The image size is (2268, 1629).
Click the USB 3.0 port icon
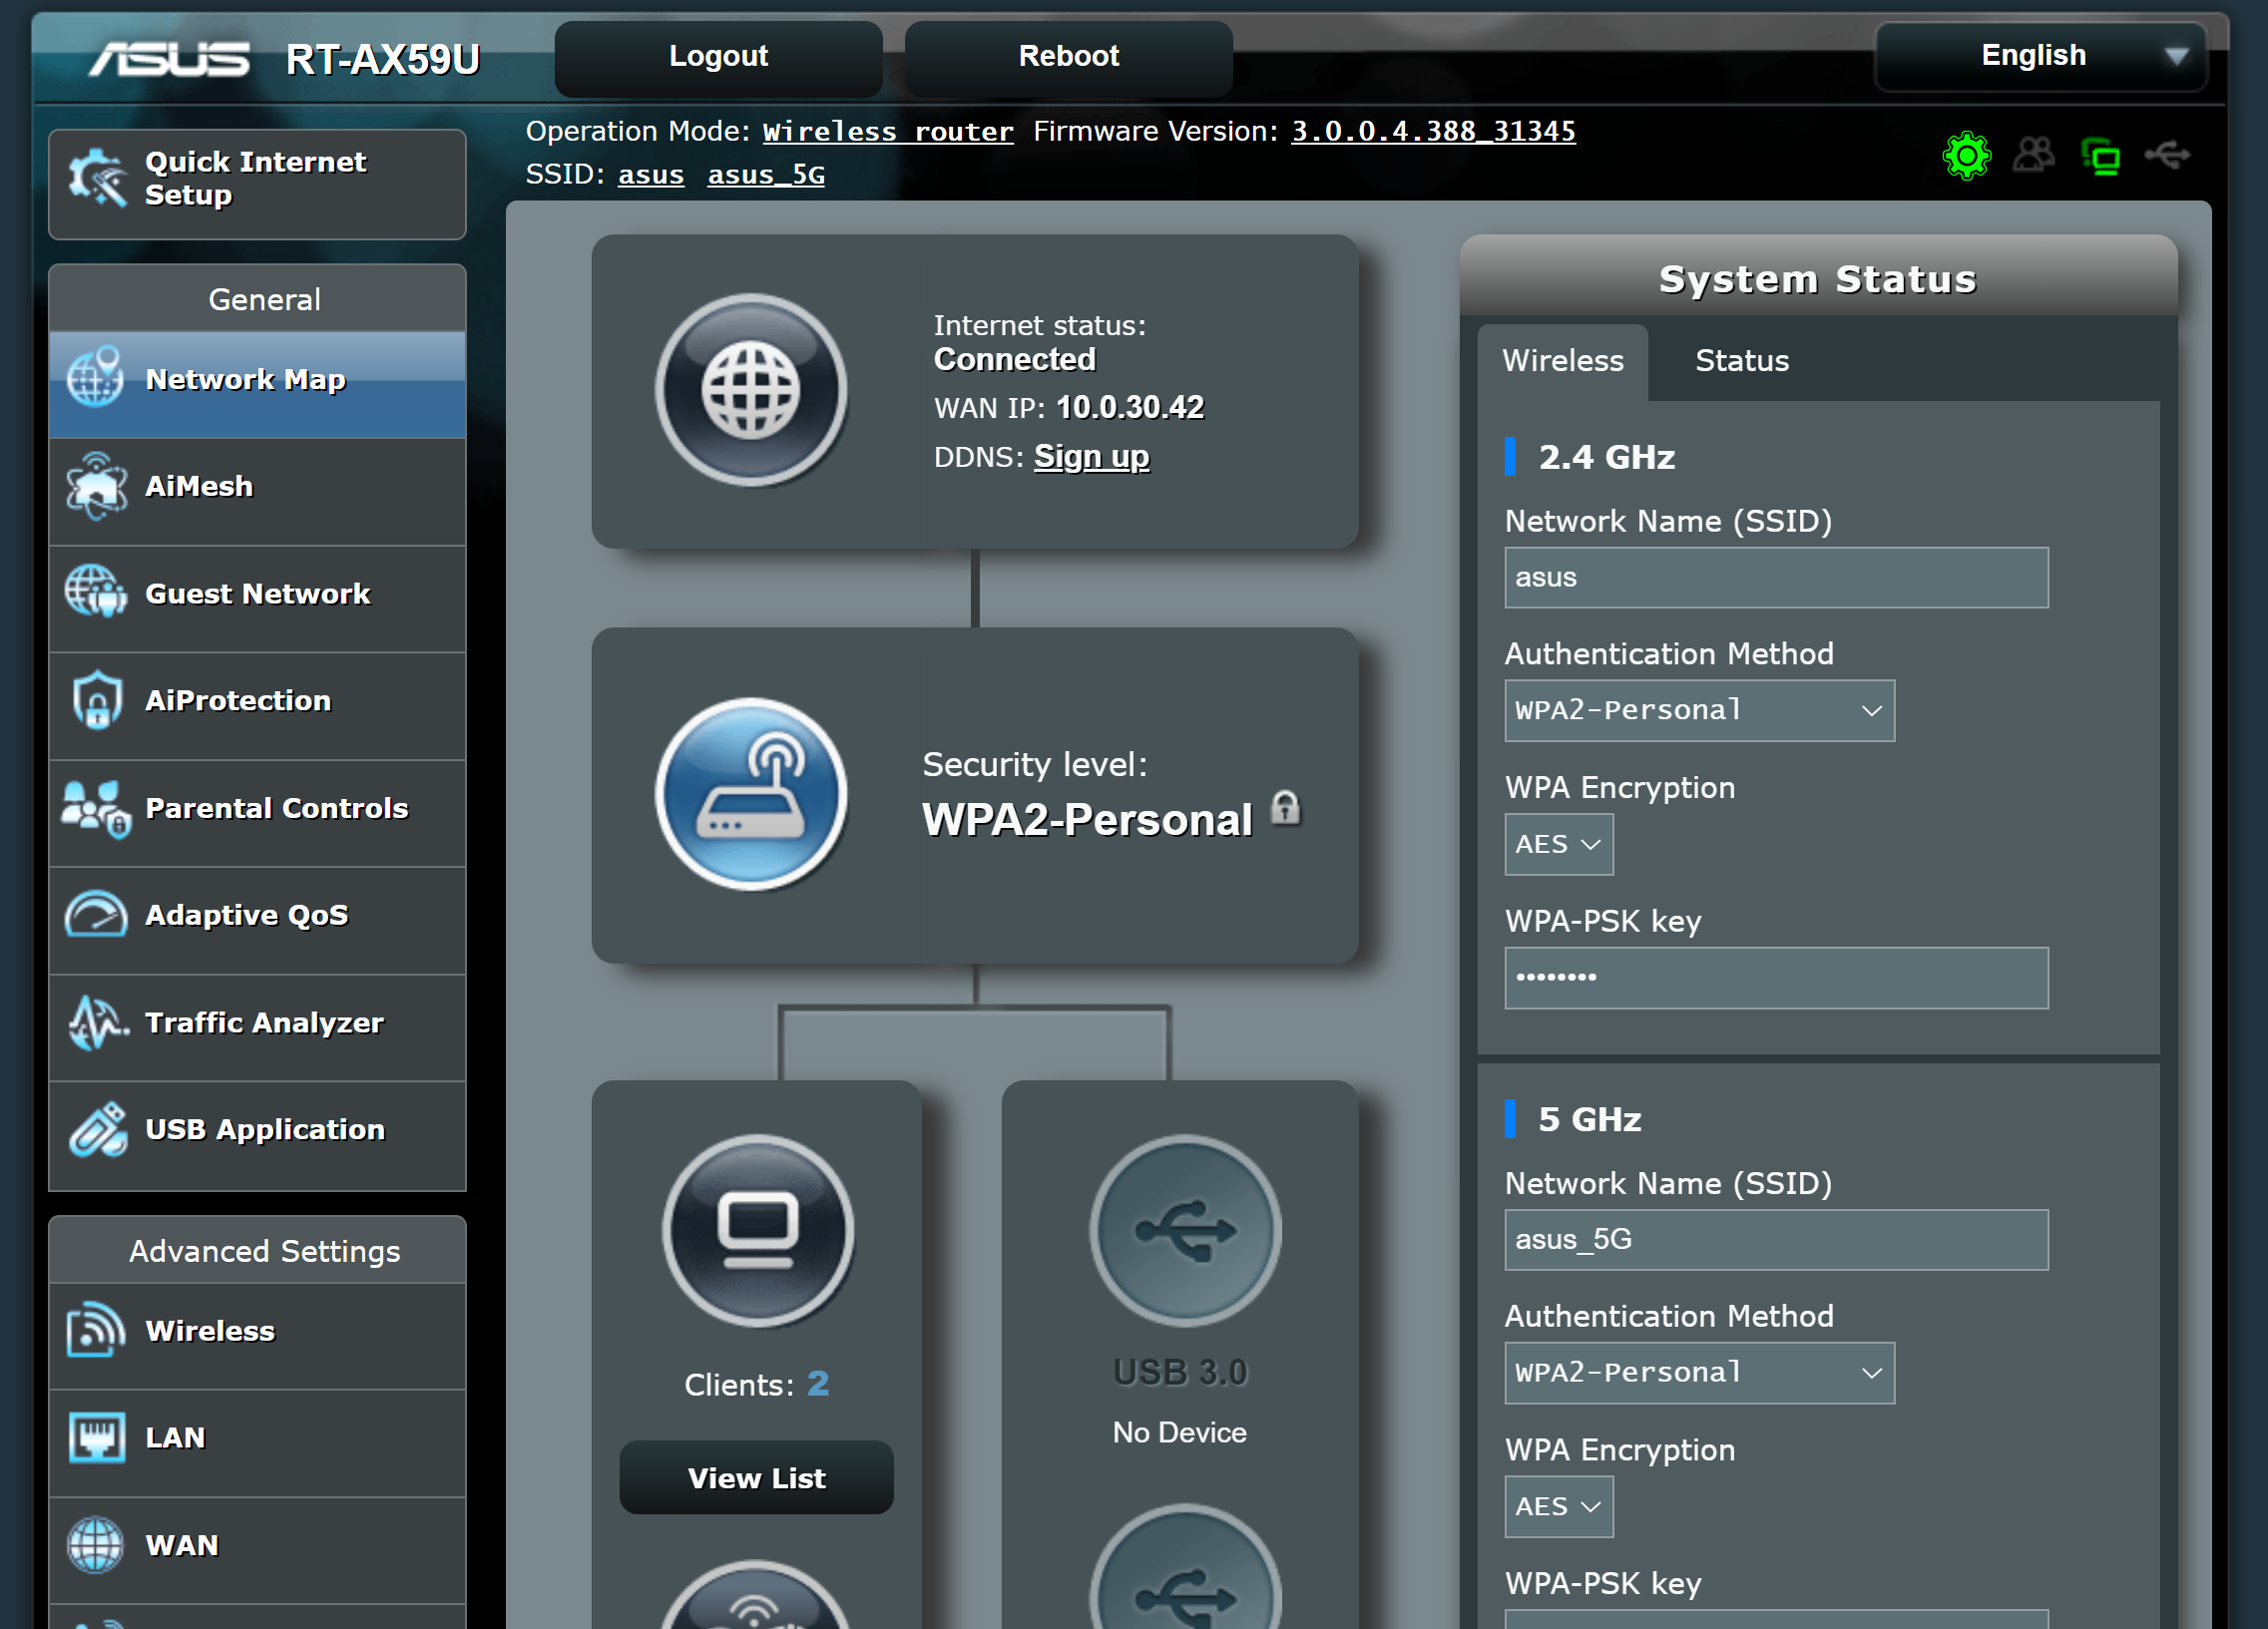1185,1230
